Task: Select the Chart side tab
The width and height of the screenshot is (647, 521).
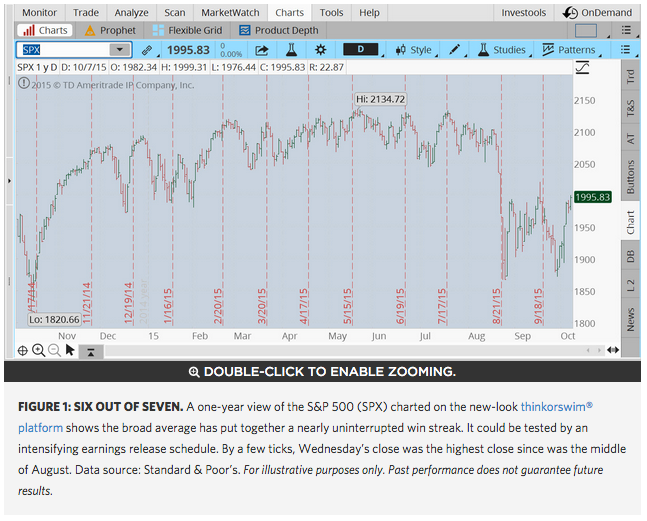Action: click(x=630, y=222)
